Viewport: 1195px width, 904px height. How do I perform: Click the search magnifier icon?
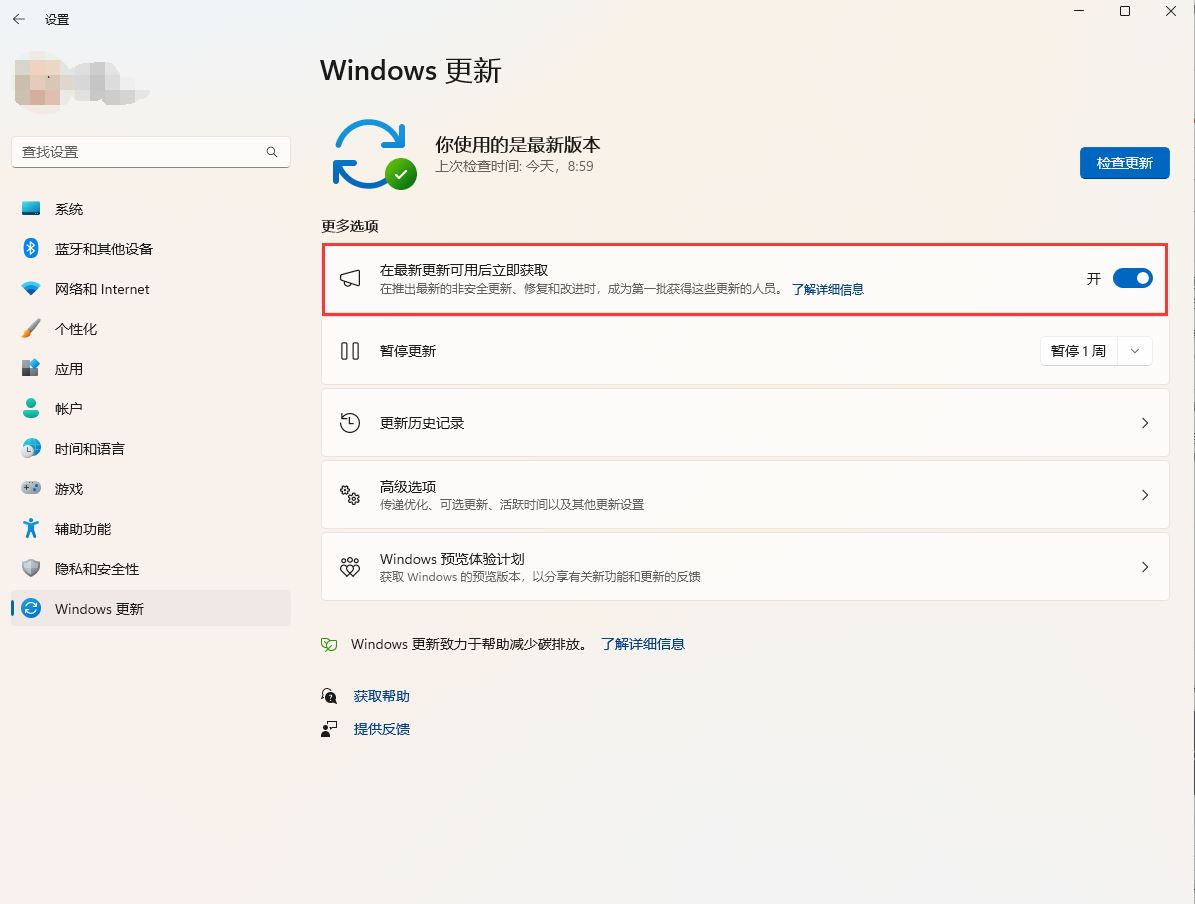coord(272,152)
